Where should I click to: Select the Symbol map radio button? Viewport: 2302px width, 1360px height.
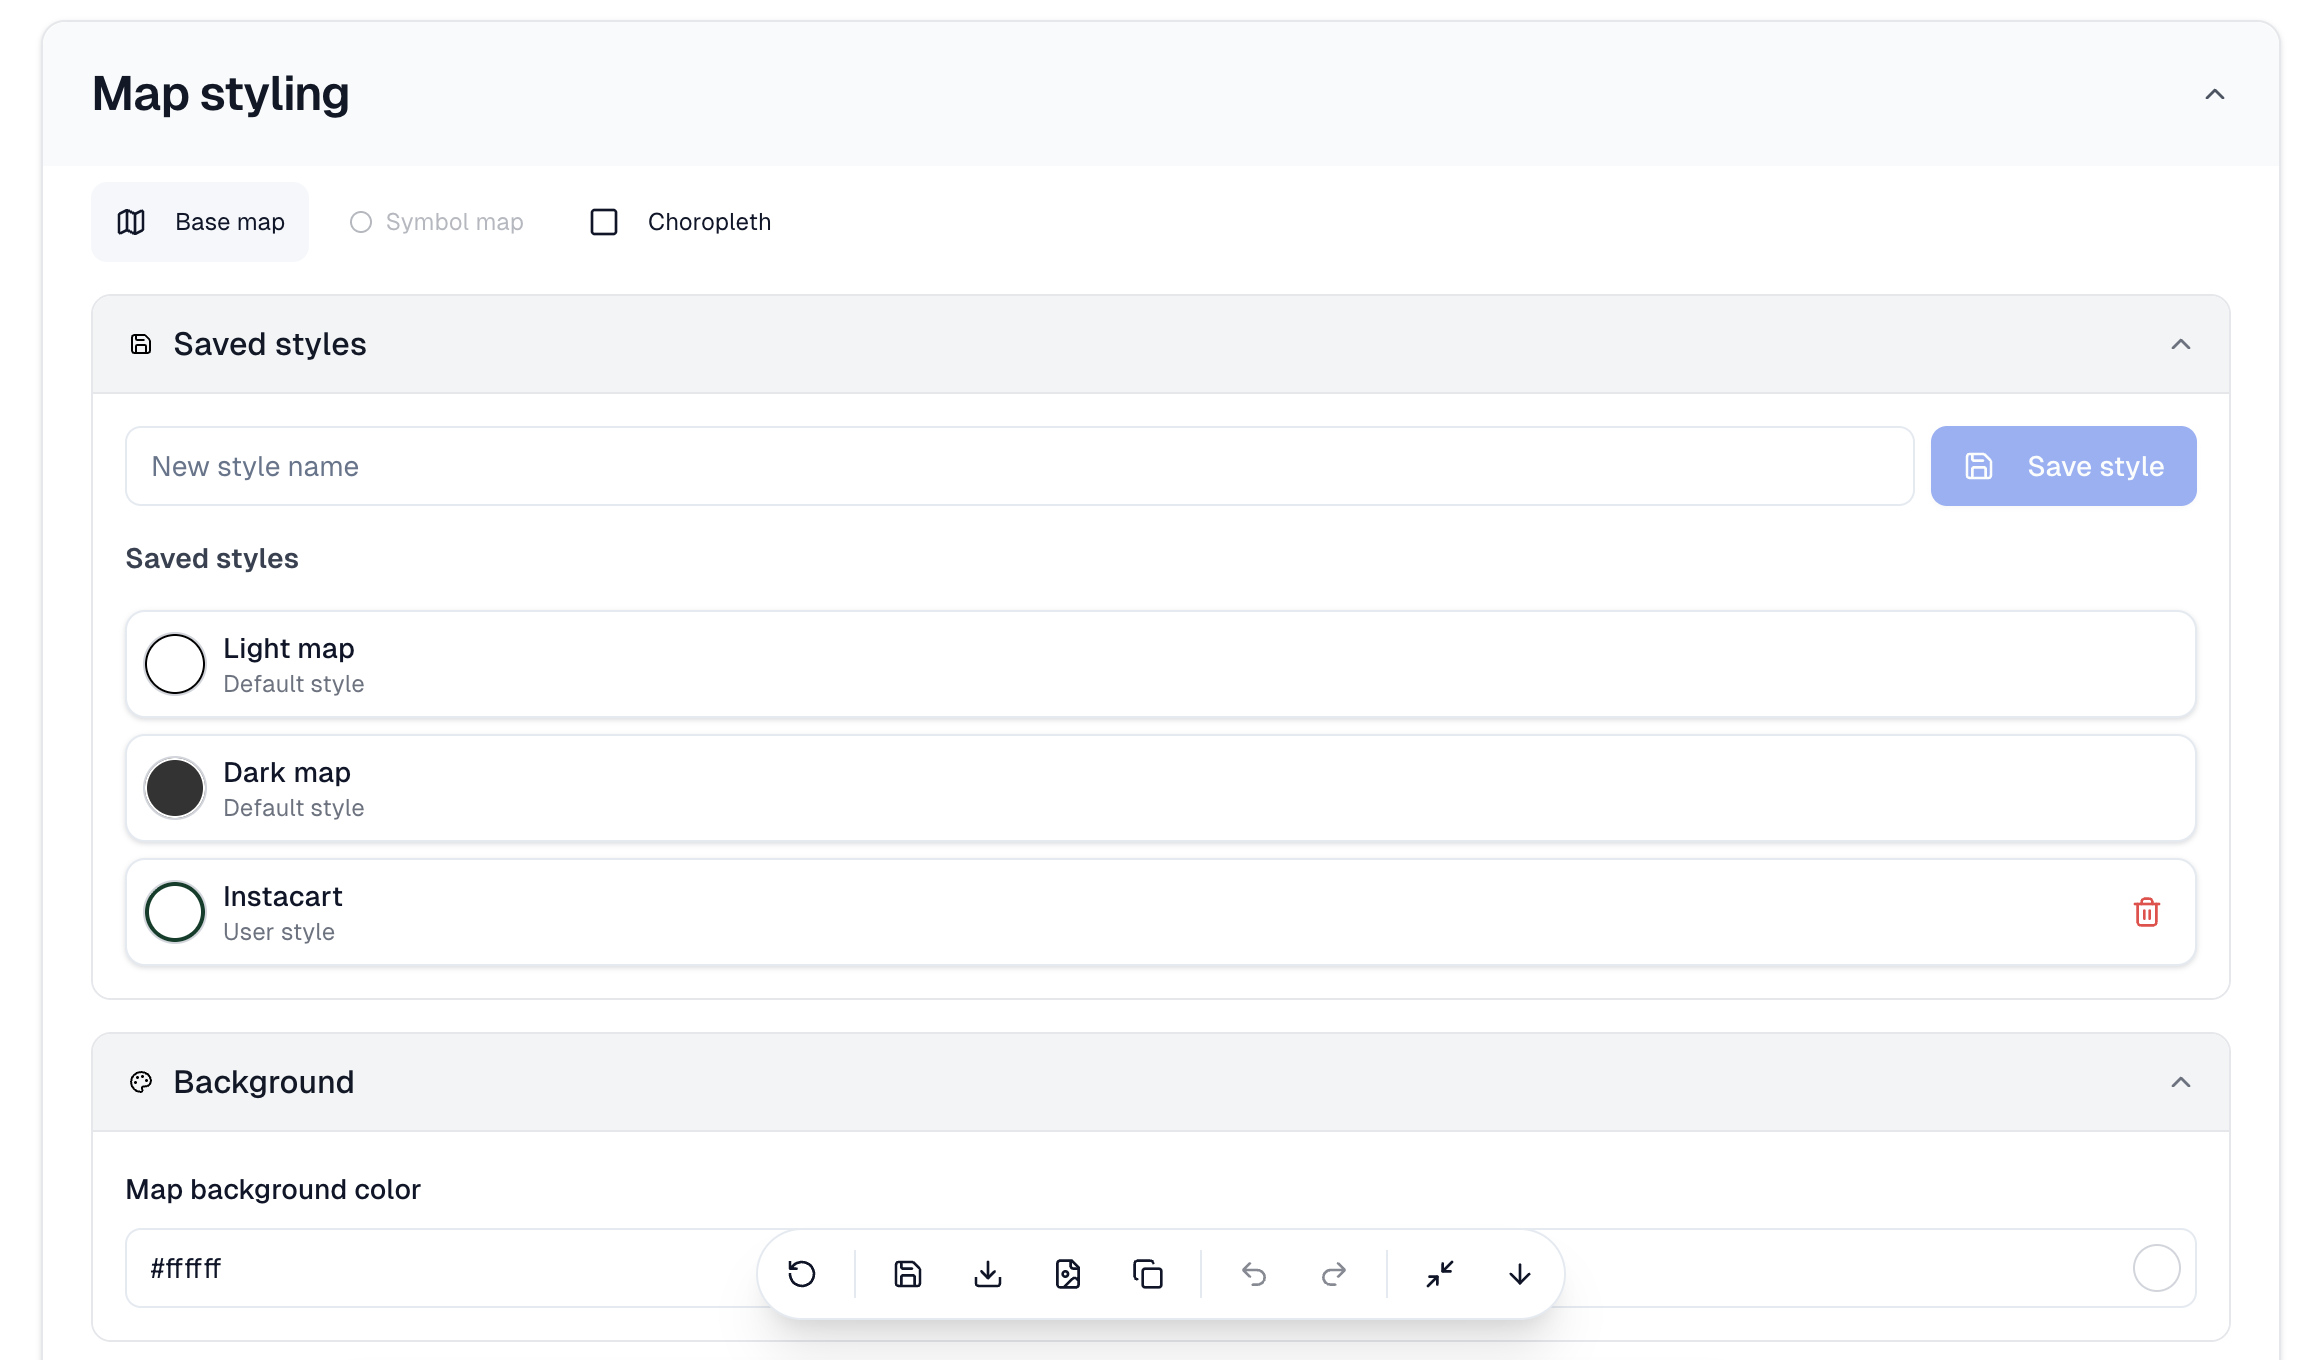click(x=361, y=222)
